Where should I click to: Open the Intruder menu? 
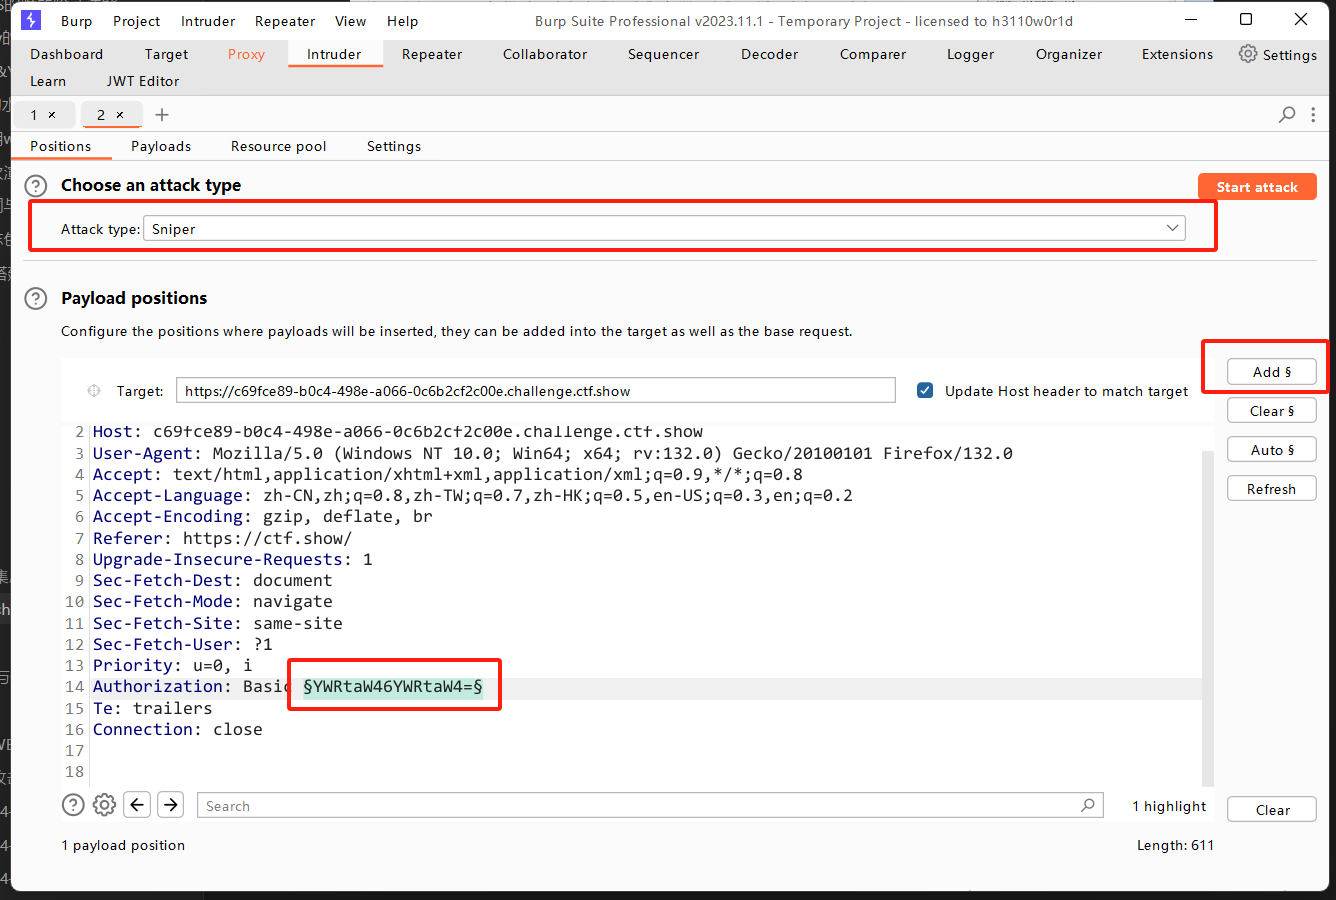(x=208, y=21)
